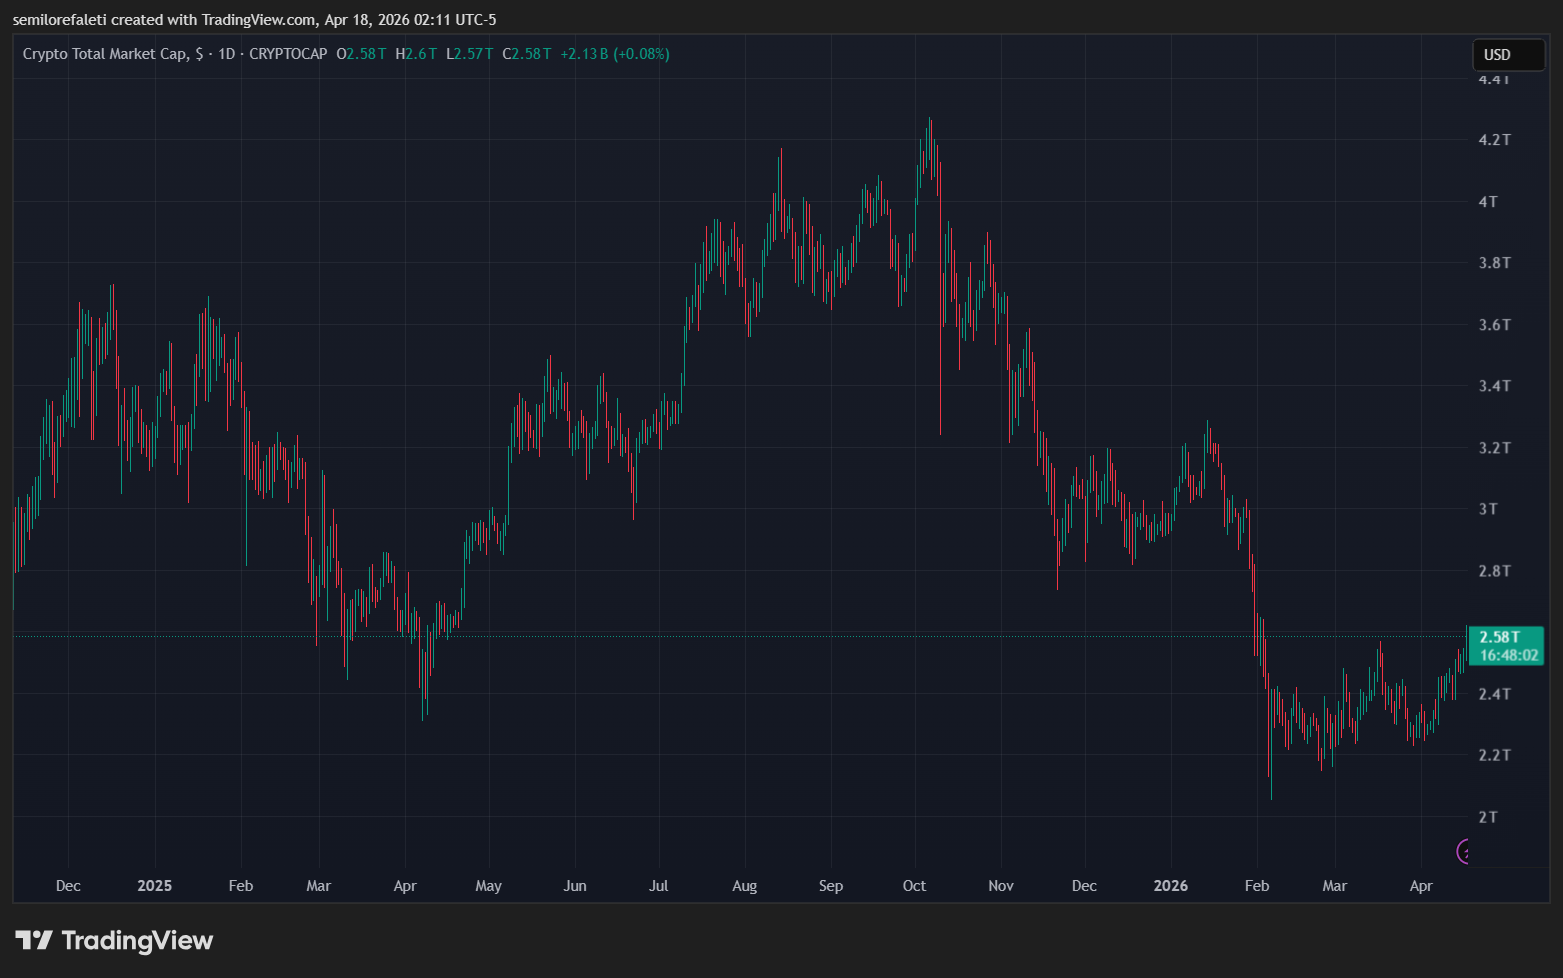Open the USD currency selector

click(x=1508, y=55)
